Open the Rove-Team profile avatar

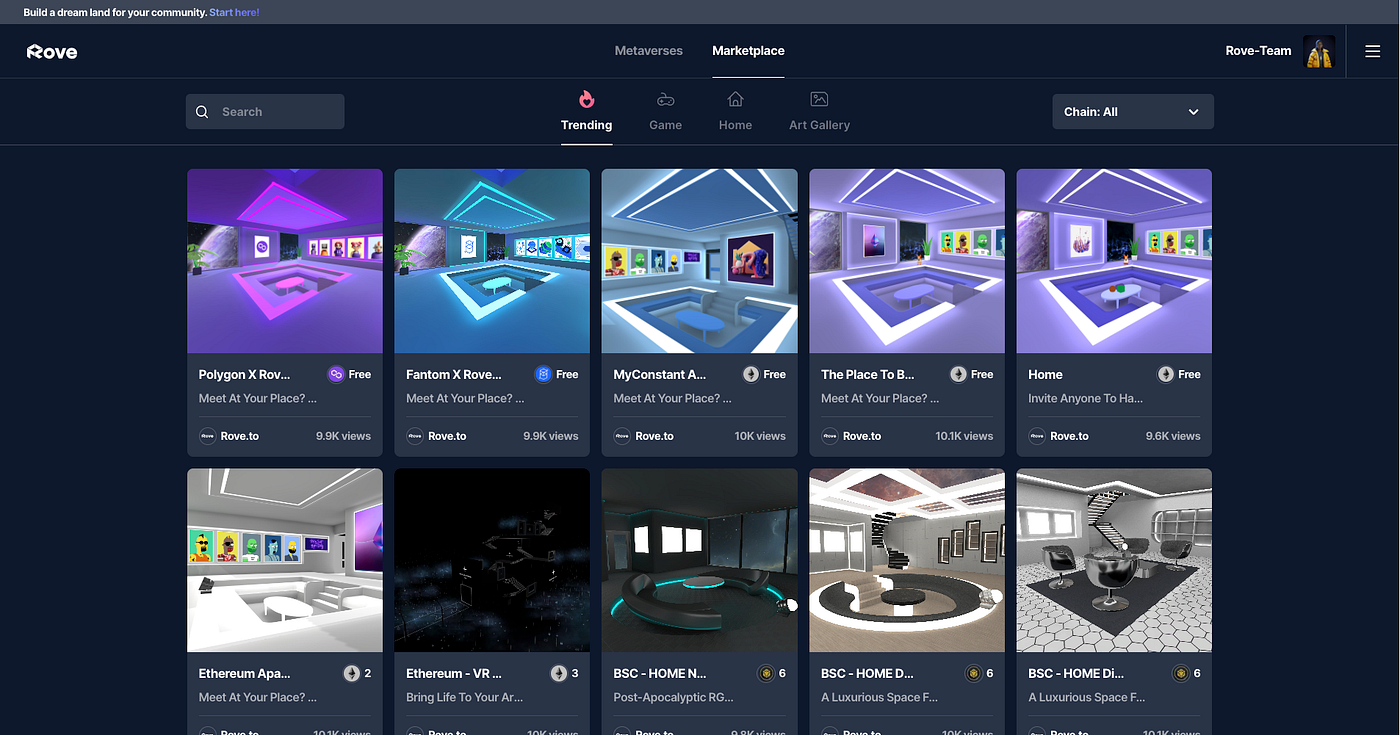(x=1319, y=51)
